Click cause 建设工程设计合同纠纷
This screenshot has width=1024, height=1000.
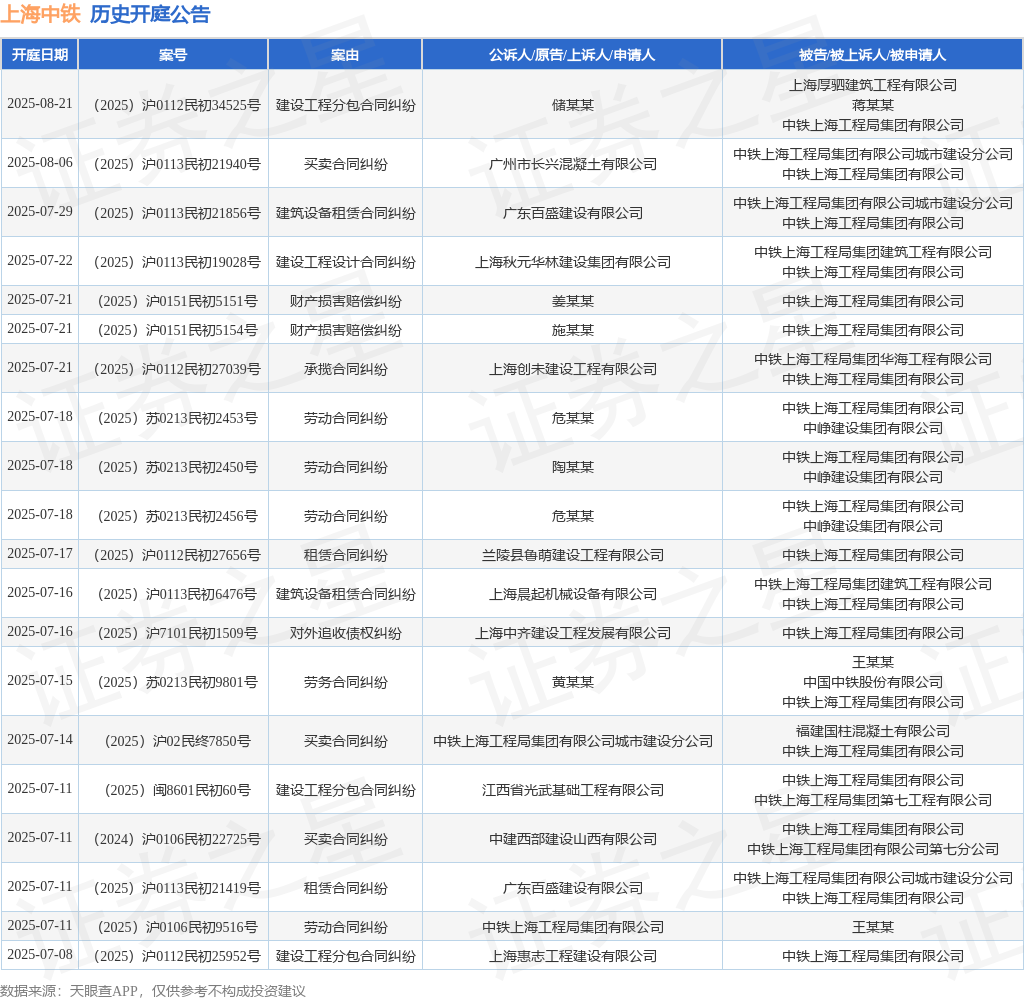click(x=345, y=262)
